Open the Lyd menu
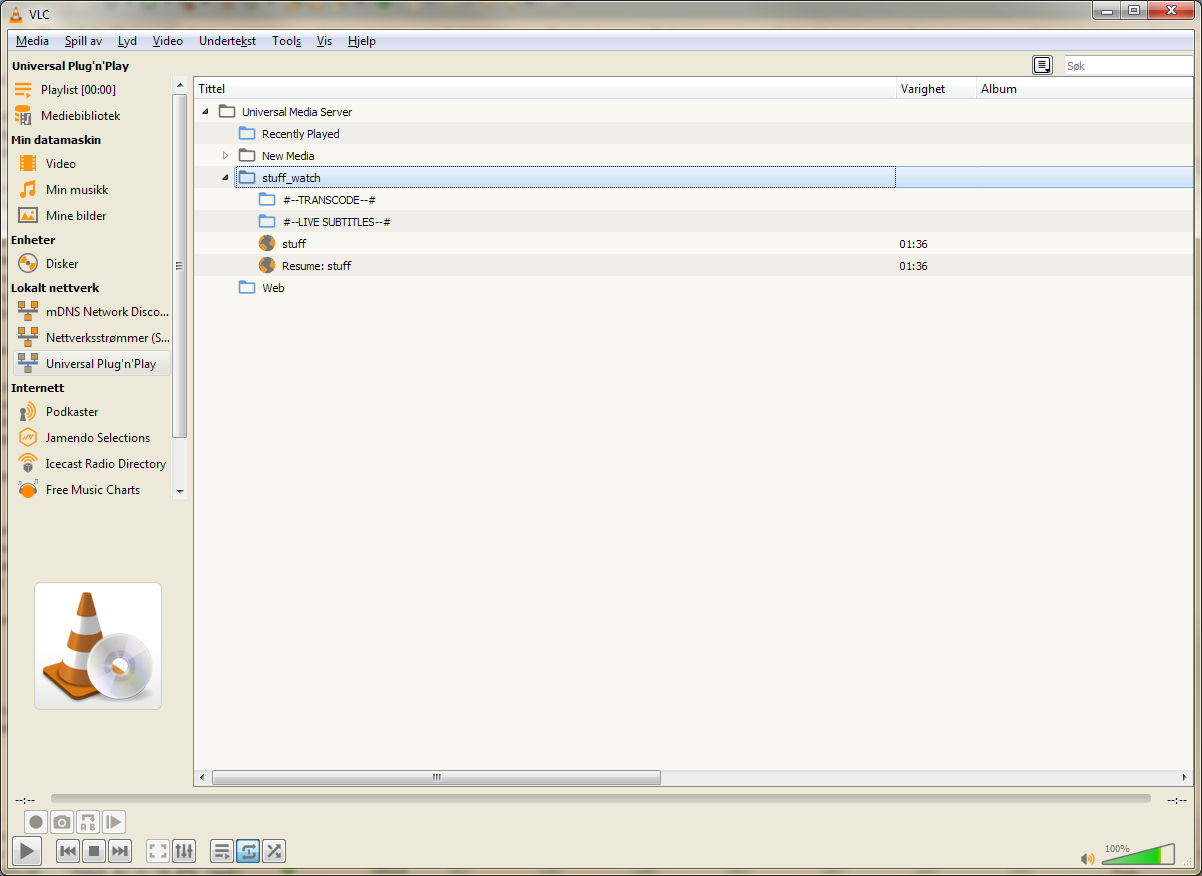This screenshot has width=1202, height=876. click(x=127, y=41)
